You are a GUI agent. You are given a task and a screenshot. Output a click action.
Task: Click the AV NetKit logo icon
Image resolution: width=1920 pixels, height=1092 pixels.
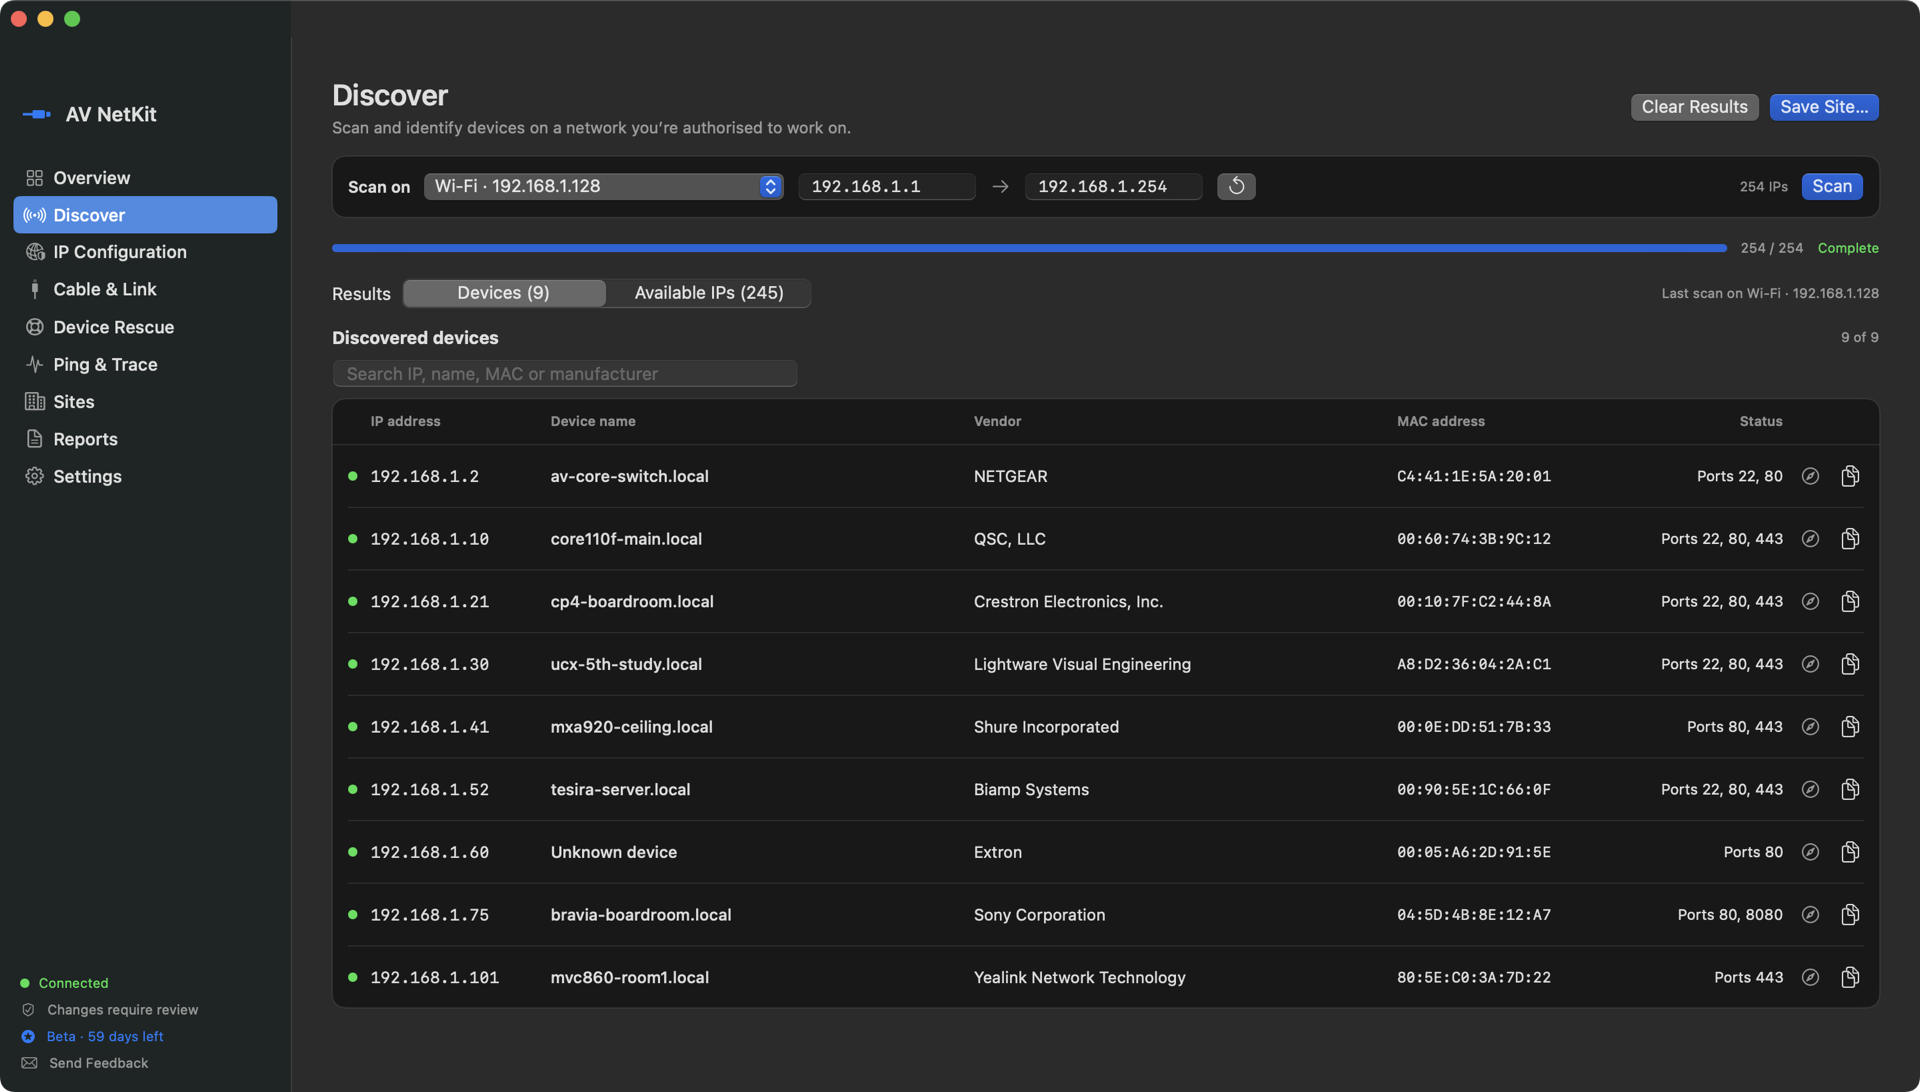coord(37,114)
